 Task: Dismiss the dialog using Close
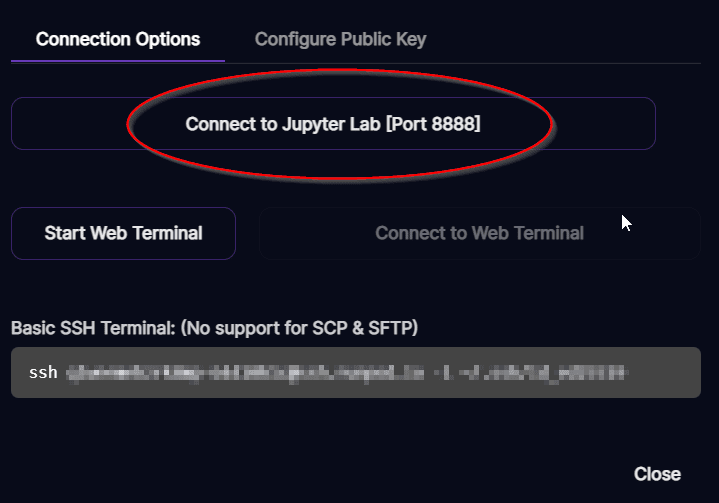[657, 474]
